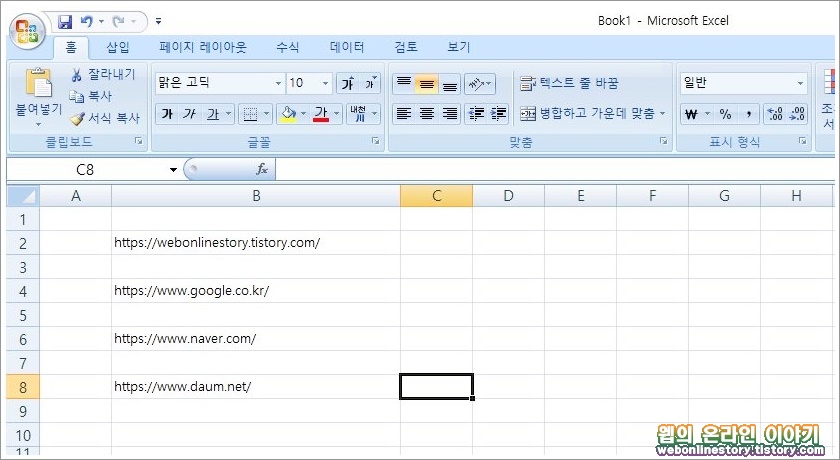Copy selection with 복사
This screenshot has width=840, height=460.
[91, 96]
